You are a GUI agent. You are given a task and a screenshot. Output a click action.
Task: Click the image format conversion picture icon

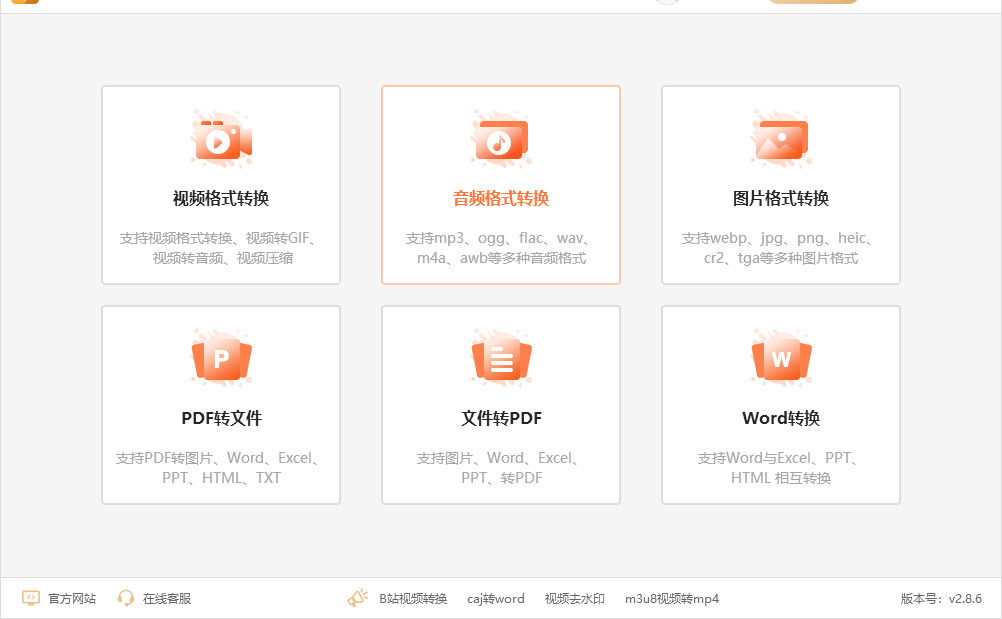pyautogui.click(x=781, y=140)
